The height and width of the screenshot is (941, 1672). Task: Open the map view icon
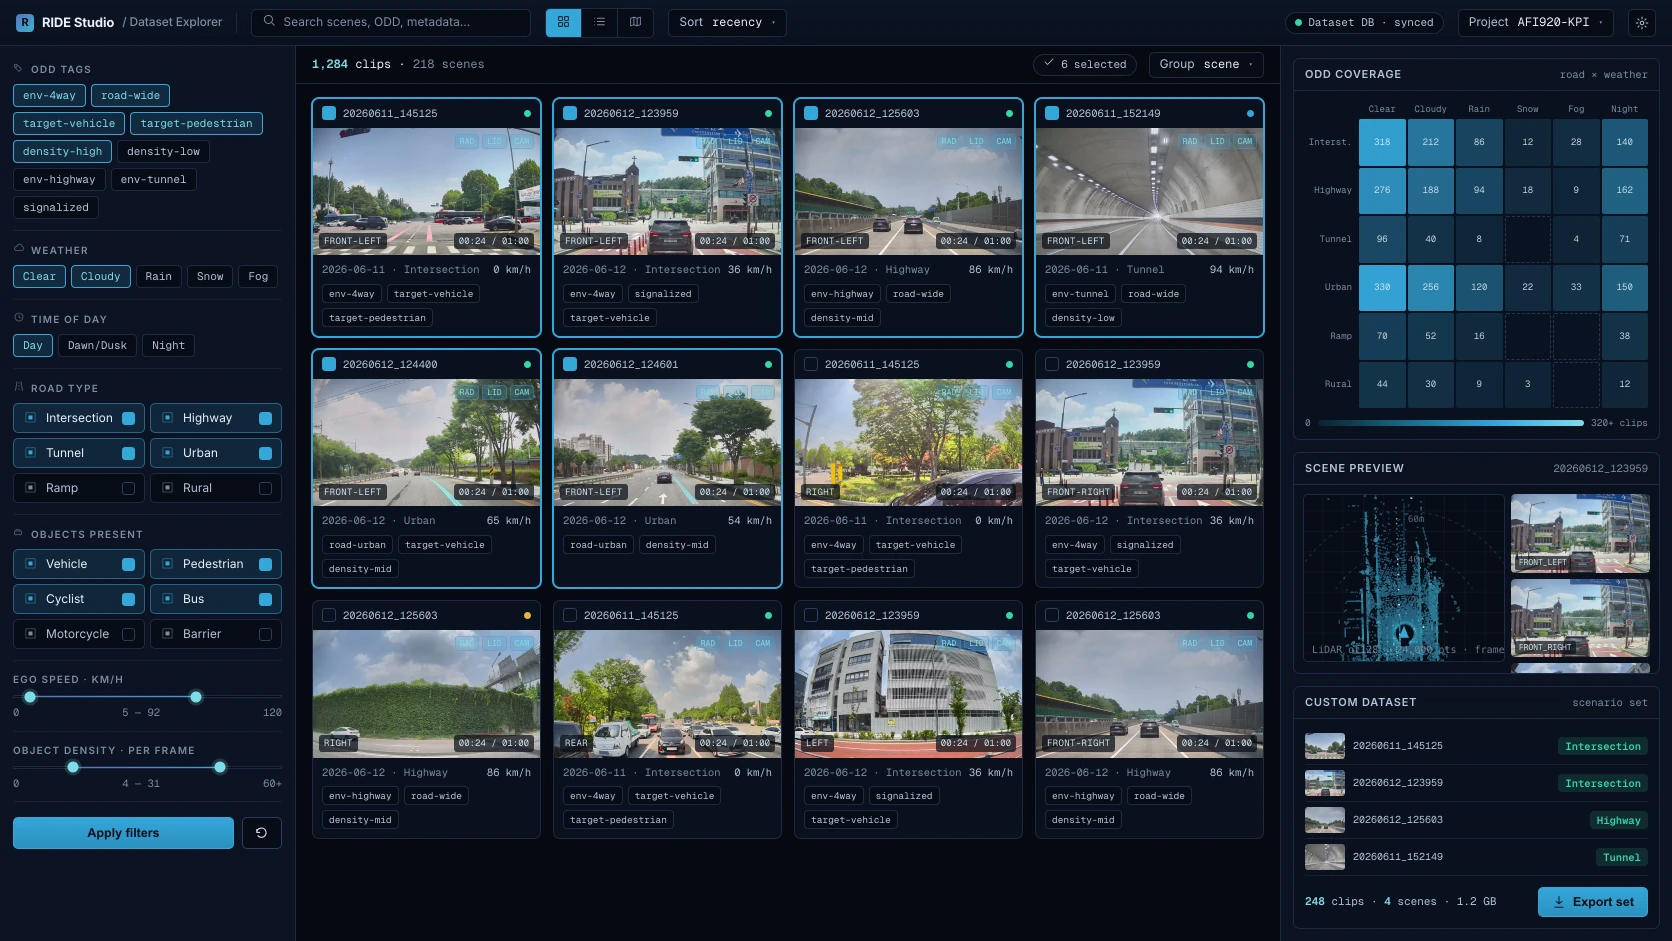[x=635, y=22]
